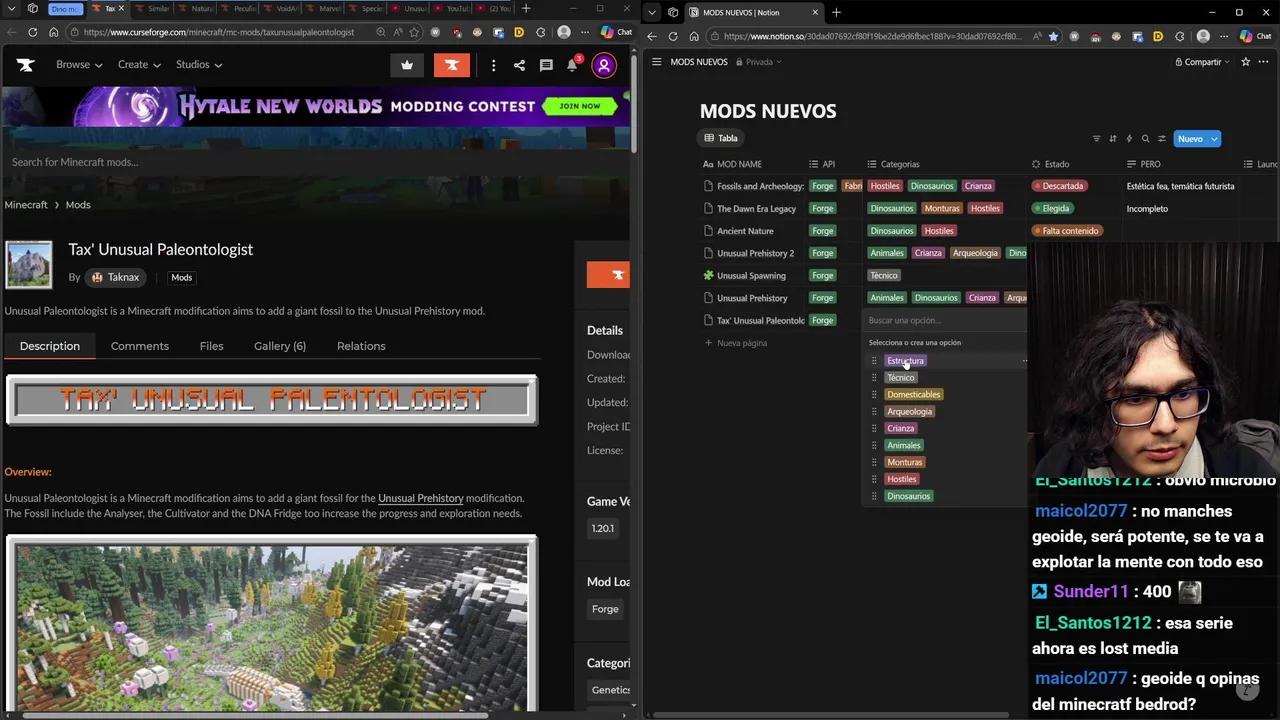The height and width of the screenshot is (720, 1280).
Task: Open the purple user profile avatar
Action: (x=604, y=65)
